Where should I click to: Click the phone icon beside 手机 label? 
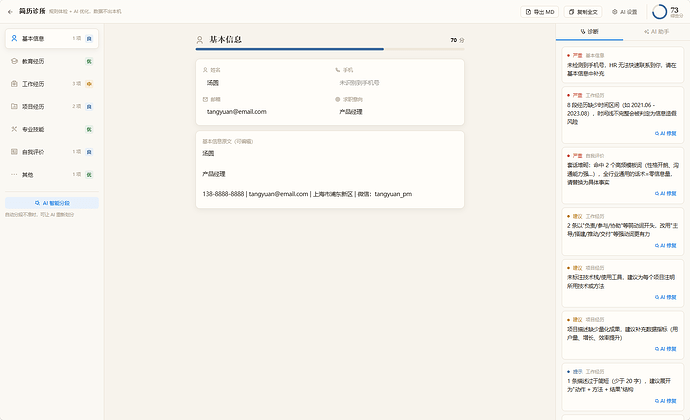pyautogui.click(x=338, y=70)
